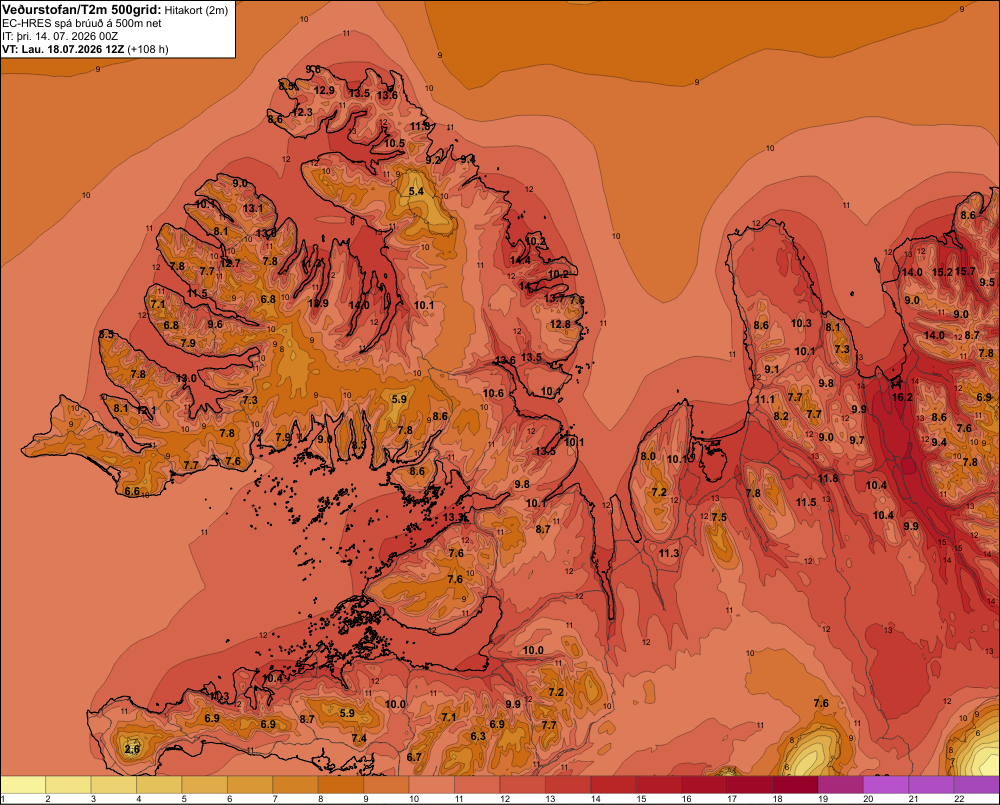Click the red 14–15 degree legend swatch

pos(614,785)
